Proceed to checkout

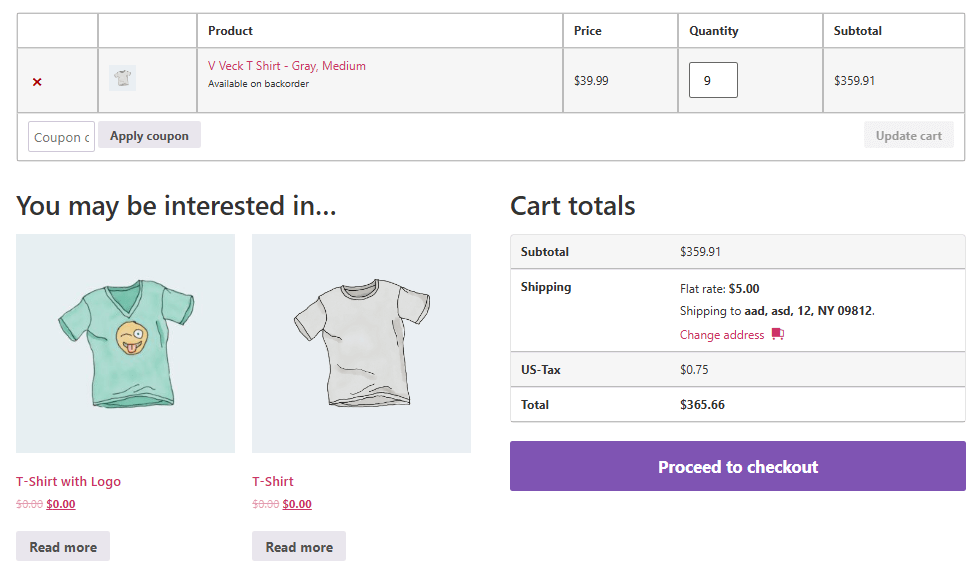pos(737,467)
